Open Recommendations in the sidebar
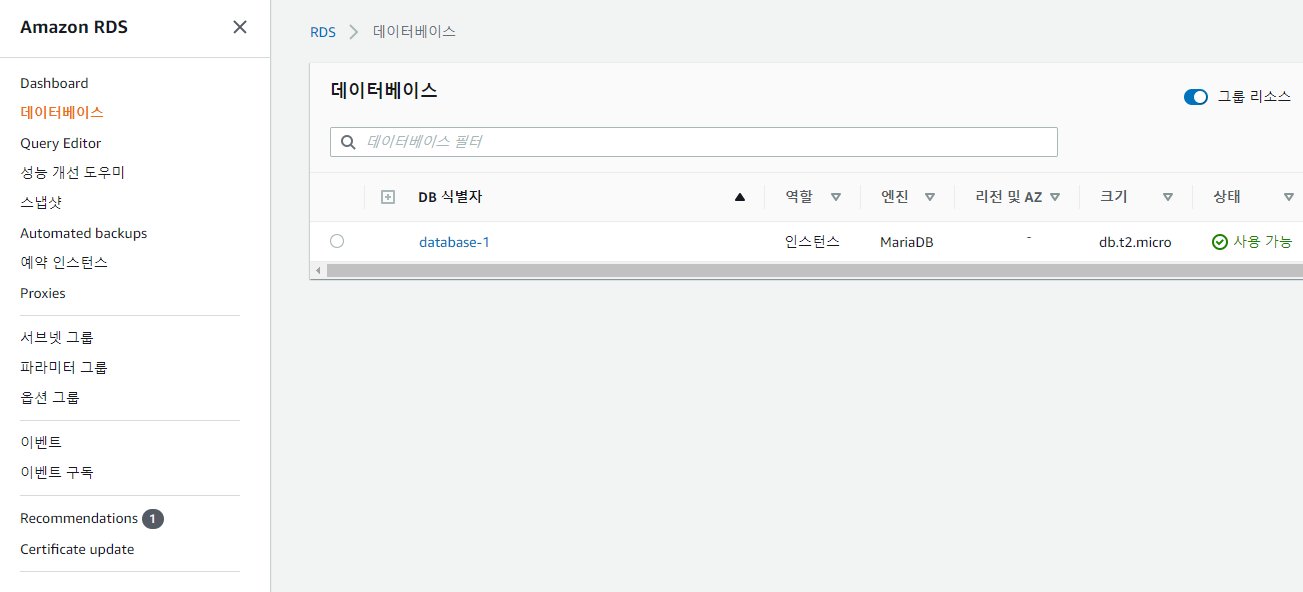This screenshot has height=592, width=1303. (79, 518)
